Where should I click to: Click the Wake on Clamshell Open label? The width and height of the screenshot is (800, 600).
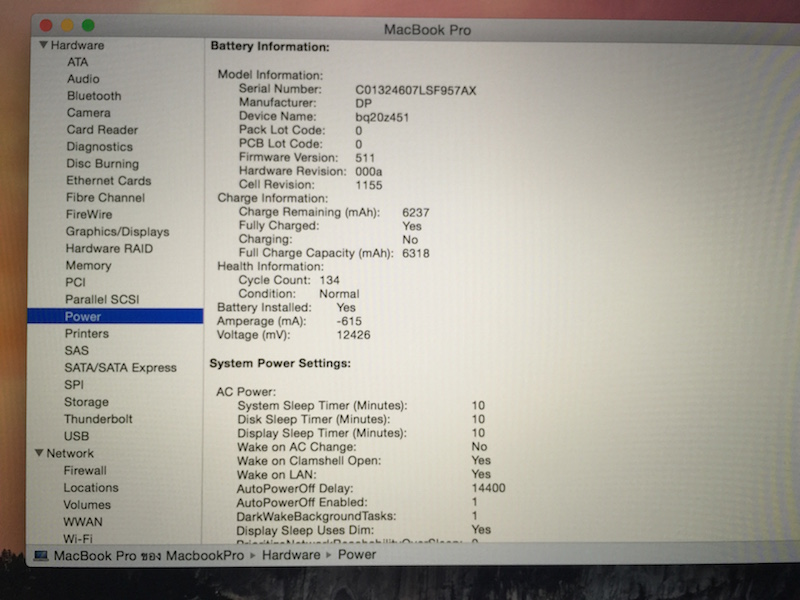point(309,461)
